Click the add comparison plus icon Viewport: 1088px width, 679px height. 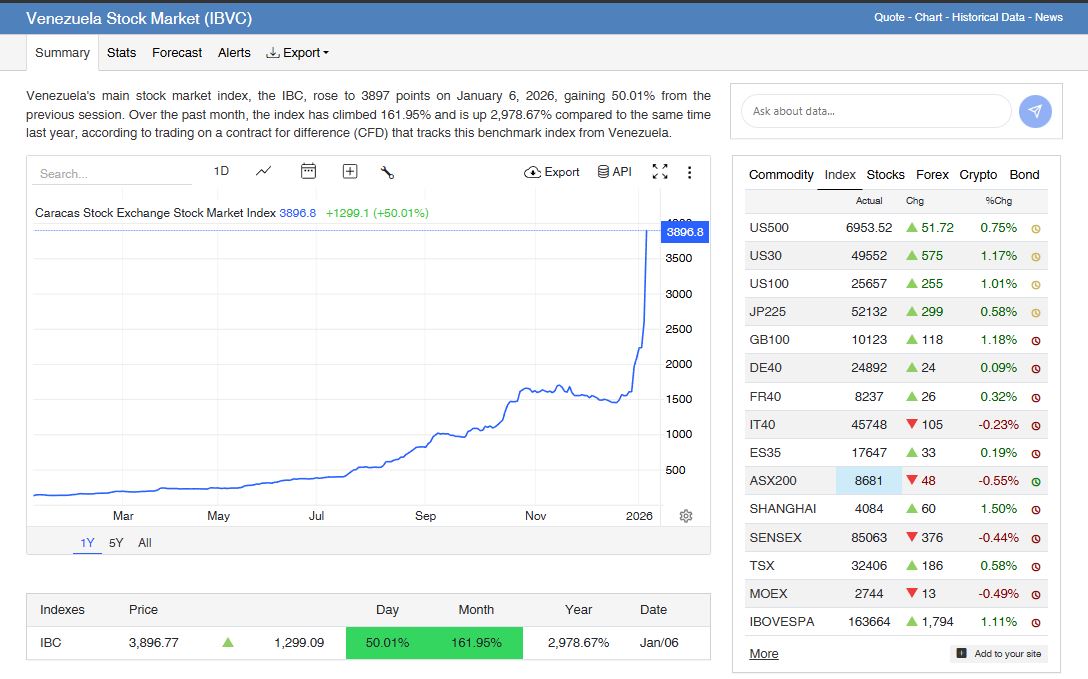[350, 172]
